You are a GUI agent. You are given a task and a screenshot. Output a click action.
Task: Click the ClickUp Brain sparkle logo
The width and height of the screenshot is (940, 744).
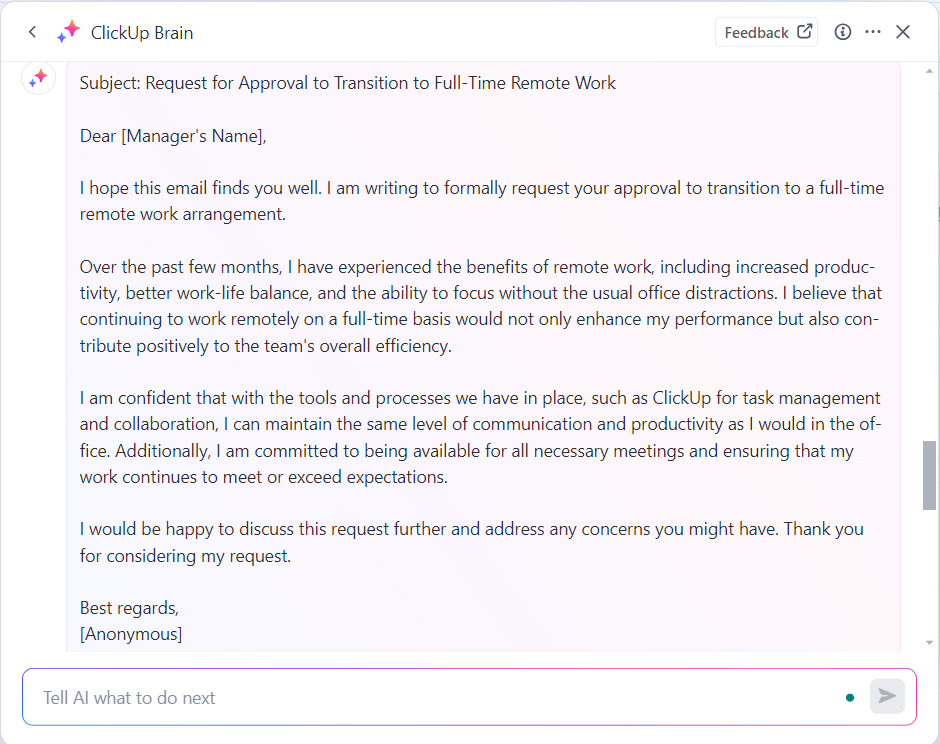(68, 32)
